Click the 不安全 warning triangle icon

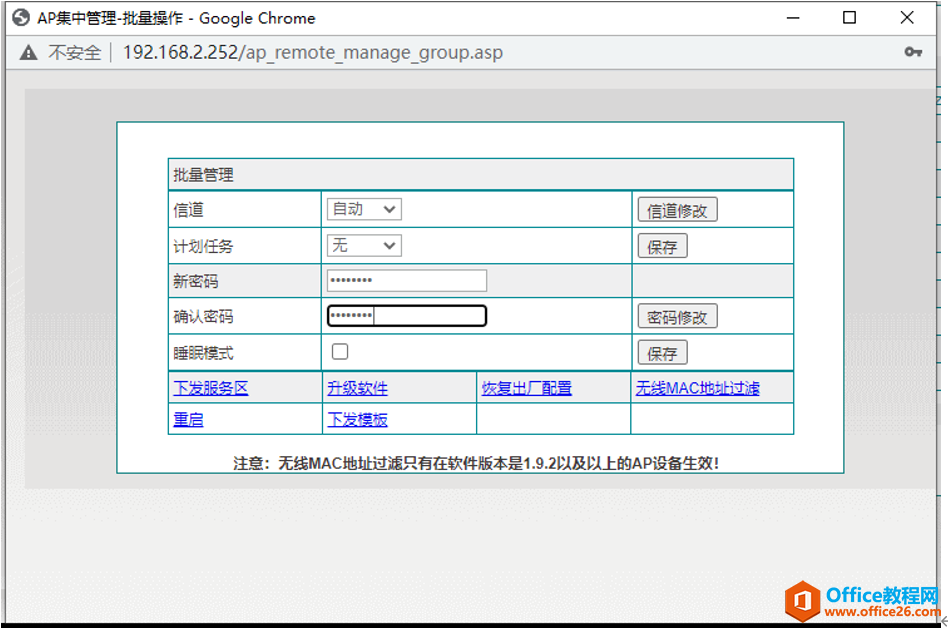point(28,53)
